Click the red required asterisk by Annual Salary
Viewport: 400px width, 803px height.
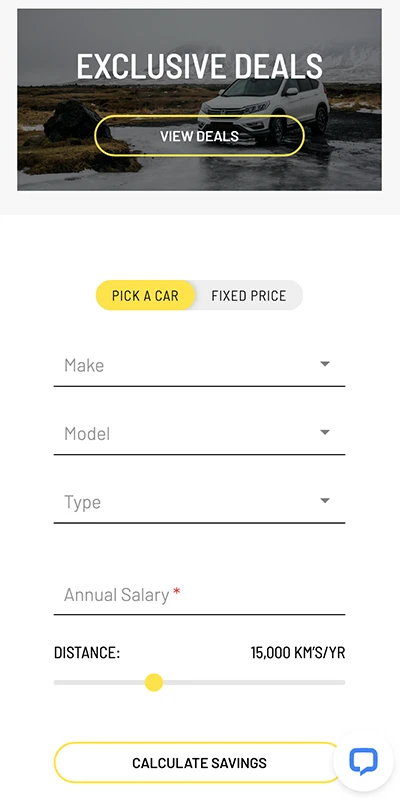[177, 592]
